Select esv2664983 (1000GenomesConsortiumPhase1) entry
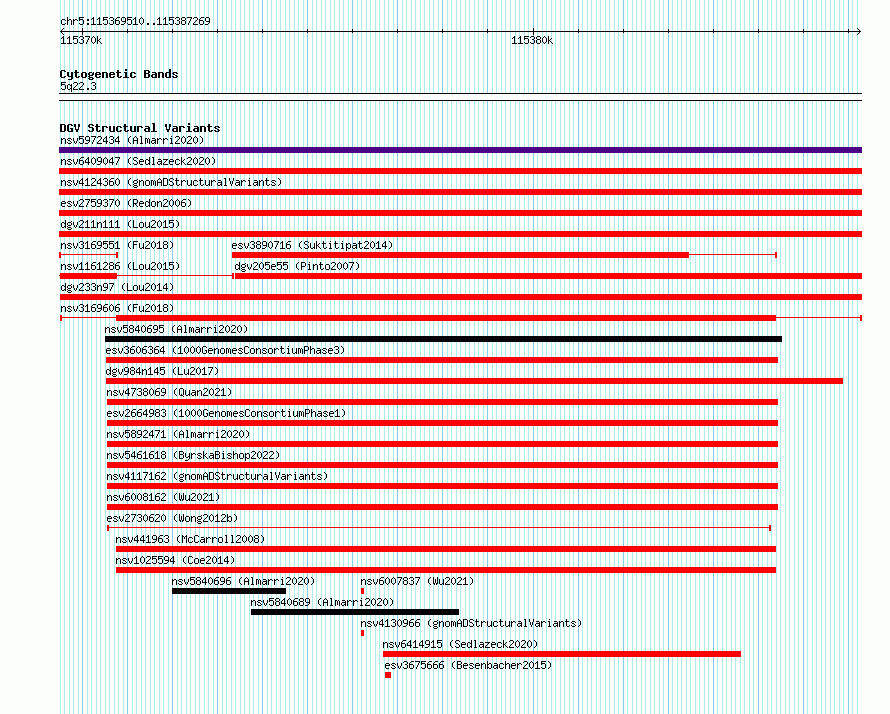 point(226,413)
